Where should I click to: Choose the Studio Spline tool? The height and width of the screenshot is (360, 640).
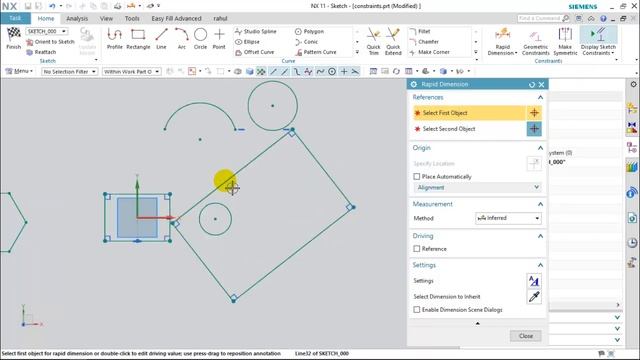click(x=256, y=31)
